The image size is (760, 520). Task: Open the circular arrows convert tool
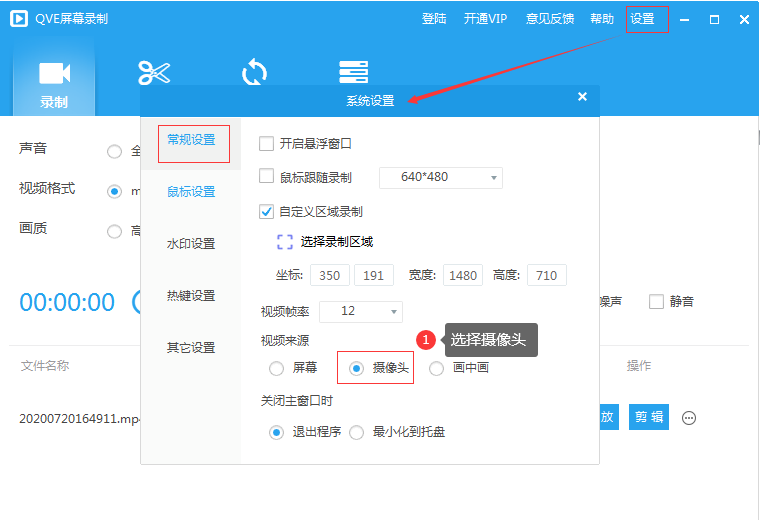(254, 73)
